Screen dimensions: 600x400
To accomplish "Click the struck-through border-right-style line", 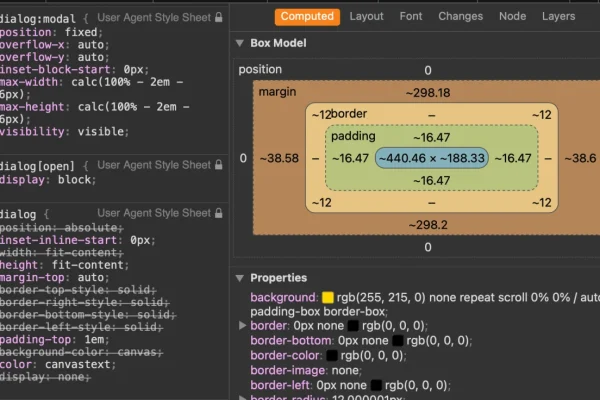I will (x=85, y=302).
